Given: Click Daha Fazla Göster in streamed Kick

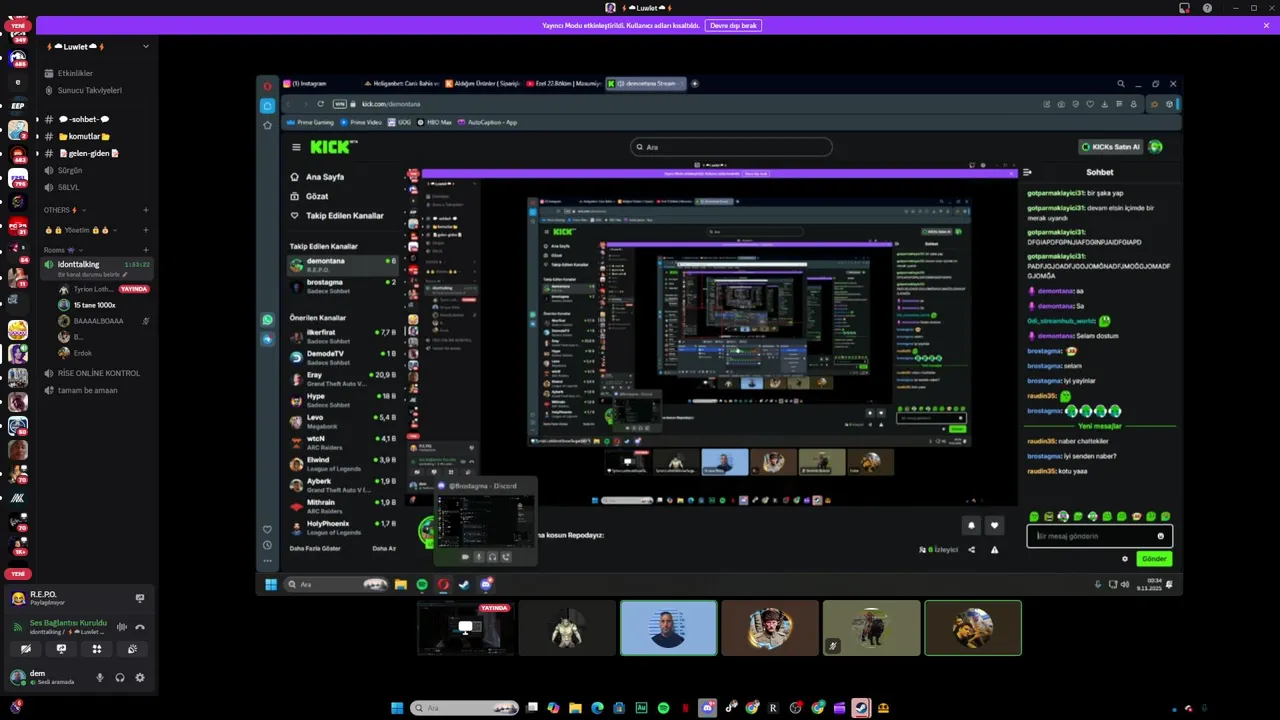Looking at the screenshot, I should coord(315,548).
